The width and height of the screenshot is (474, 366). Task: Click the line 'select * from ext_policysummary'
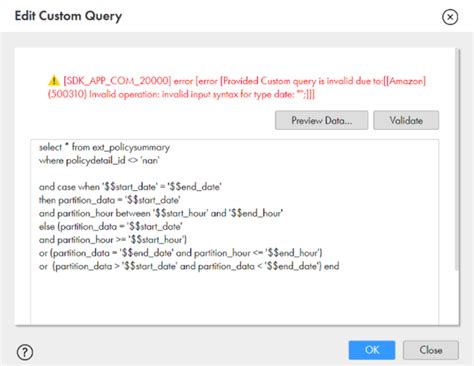tap(104, 147)
